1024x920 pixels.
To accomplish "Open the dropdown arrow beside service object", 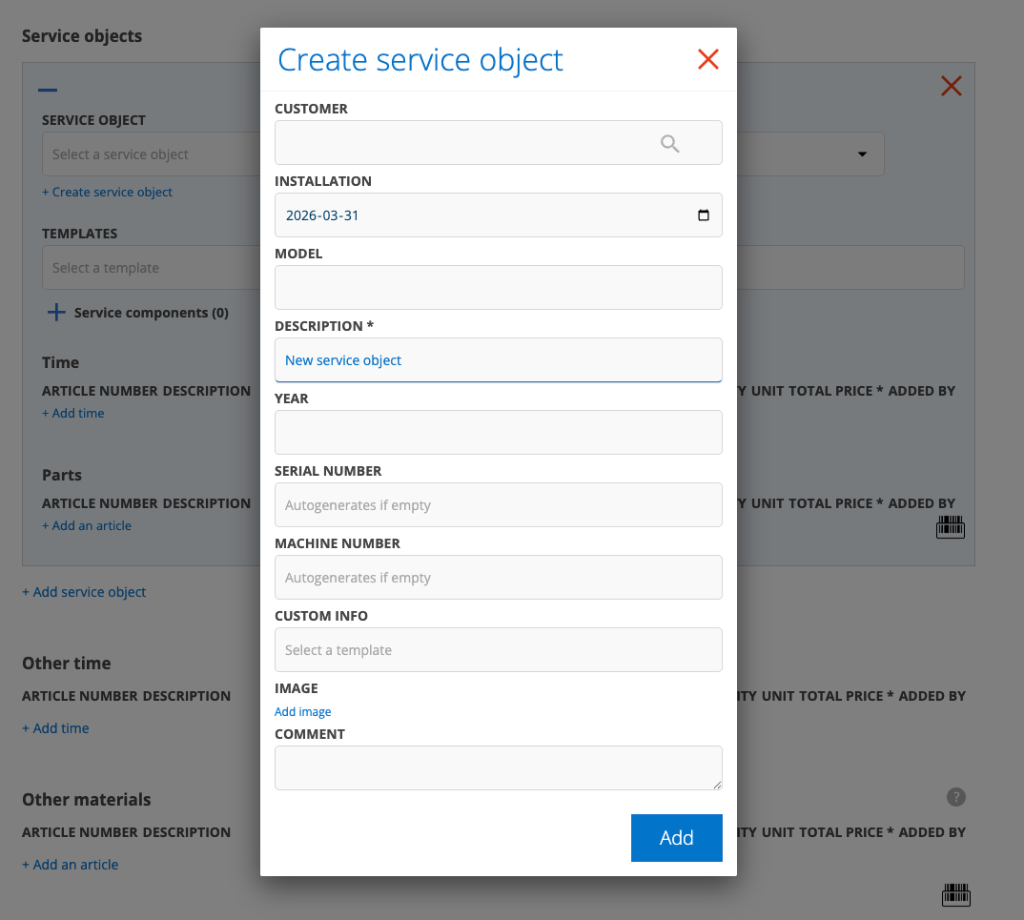I will point(862,155).
